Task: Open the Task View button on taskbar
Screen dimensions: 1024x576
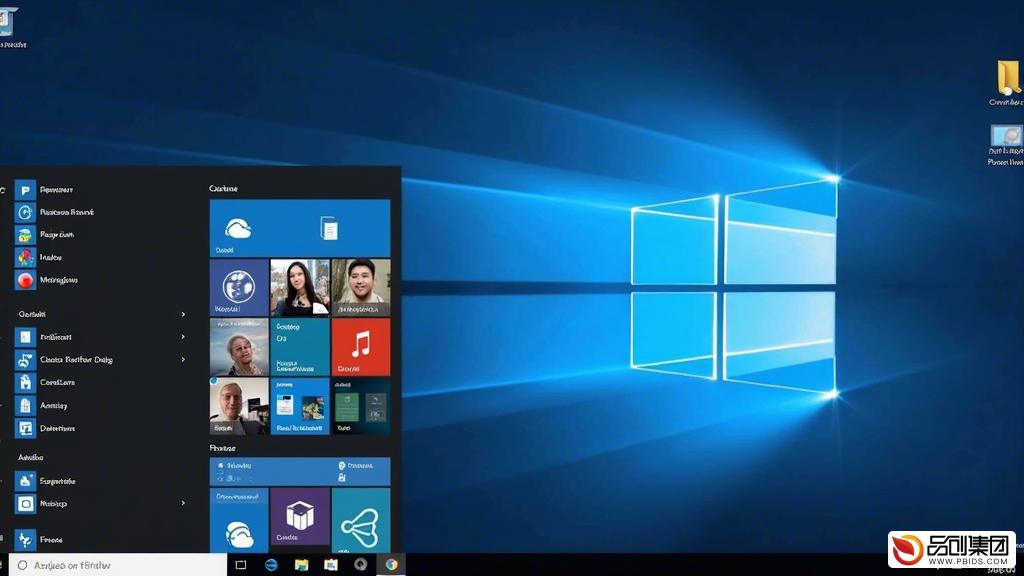Action: [240, 565]
